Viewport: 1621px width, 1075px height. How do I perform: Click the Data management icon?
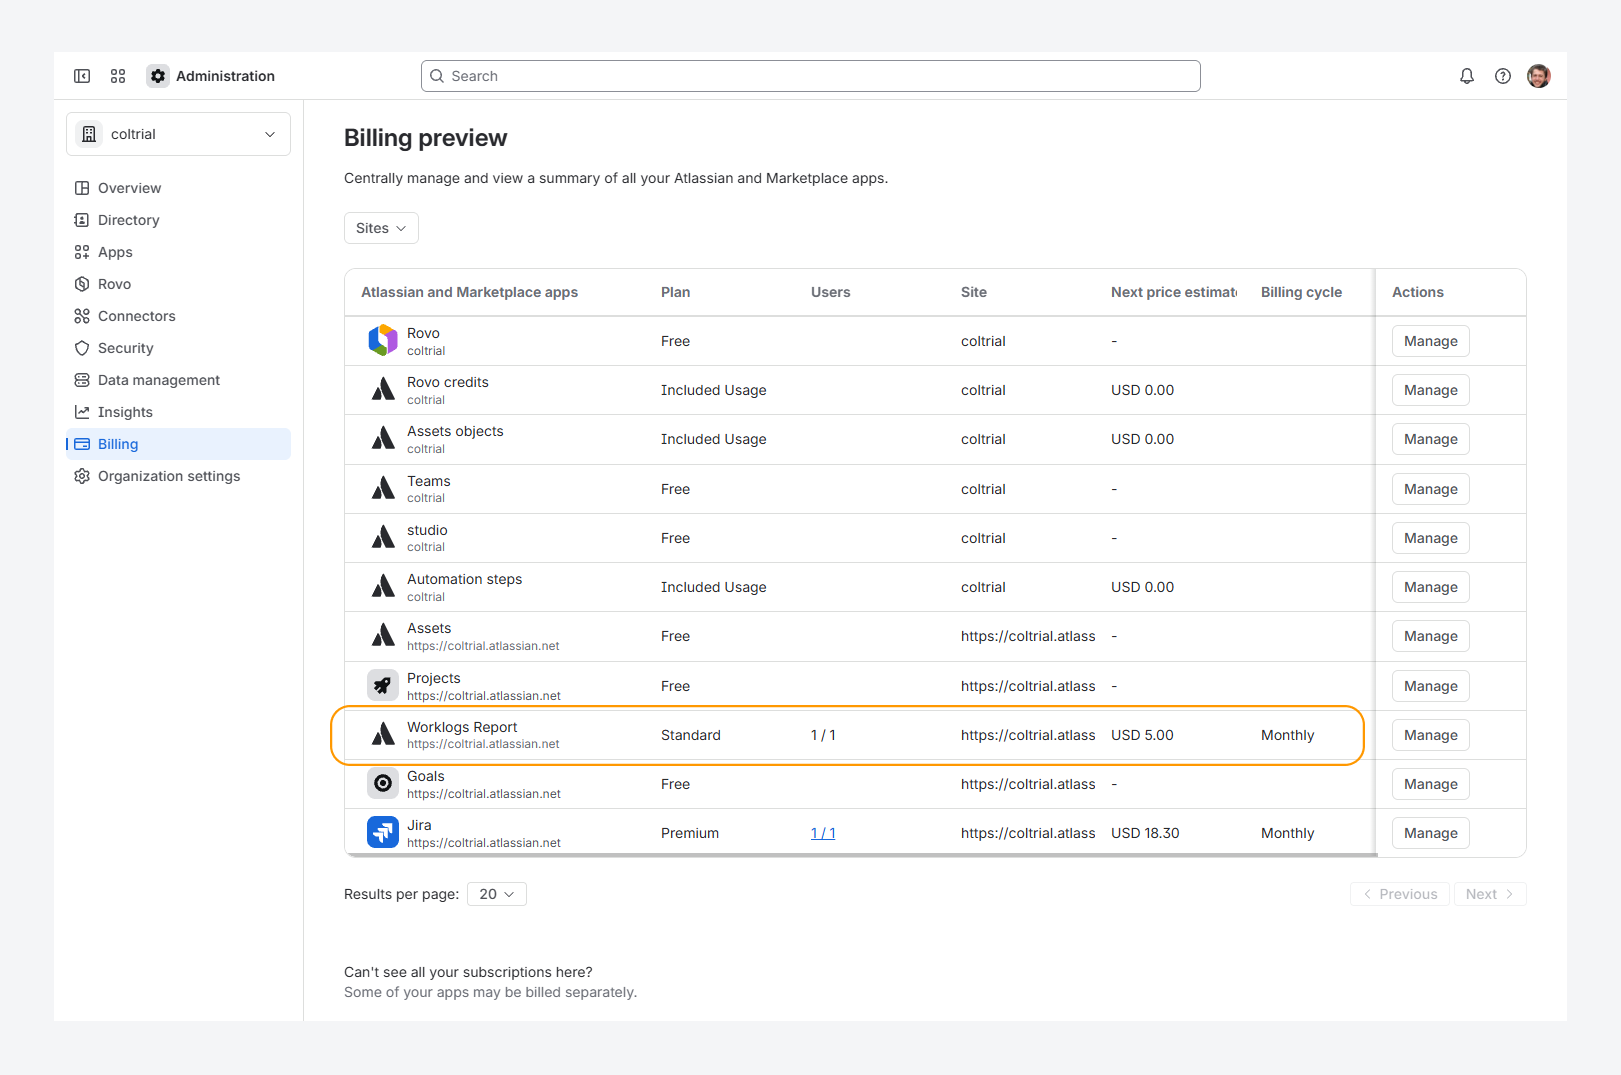point(82,380)
